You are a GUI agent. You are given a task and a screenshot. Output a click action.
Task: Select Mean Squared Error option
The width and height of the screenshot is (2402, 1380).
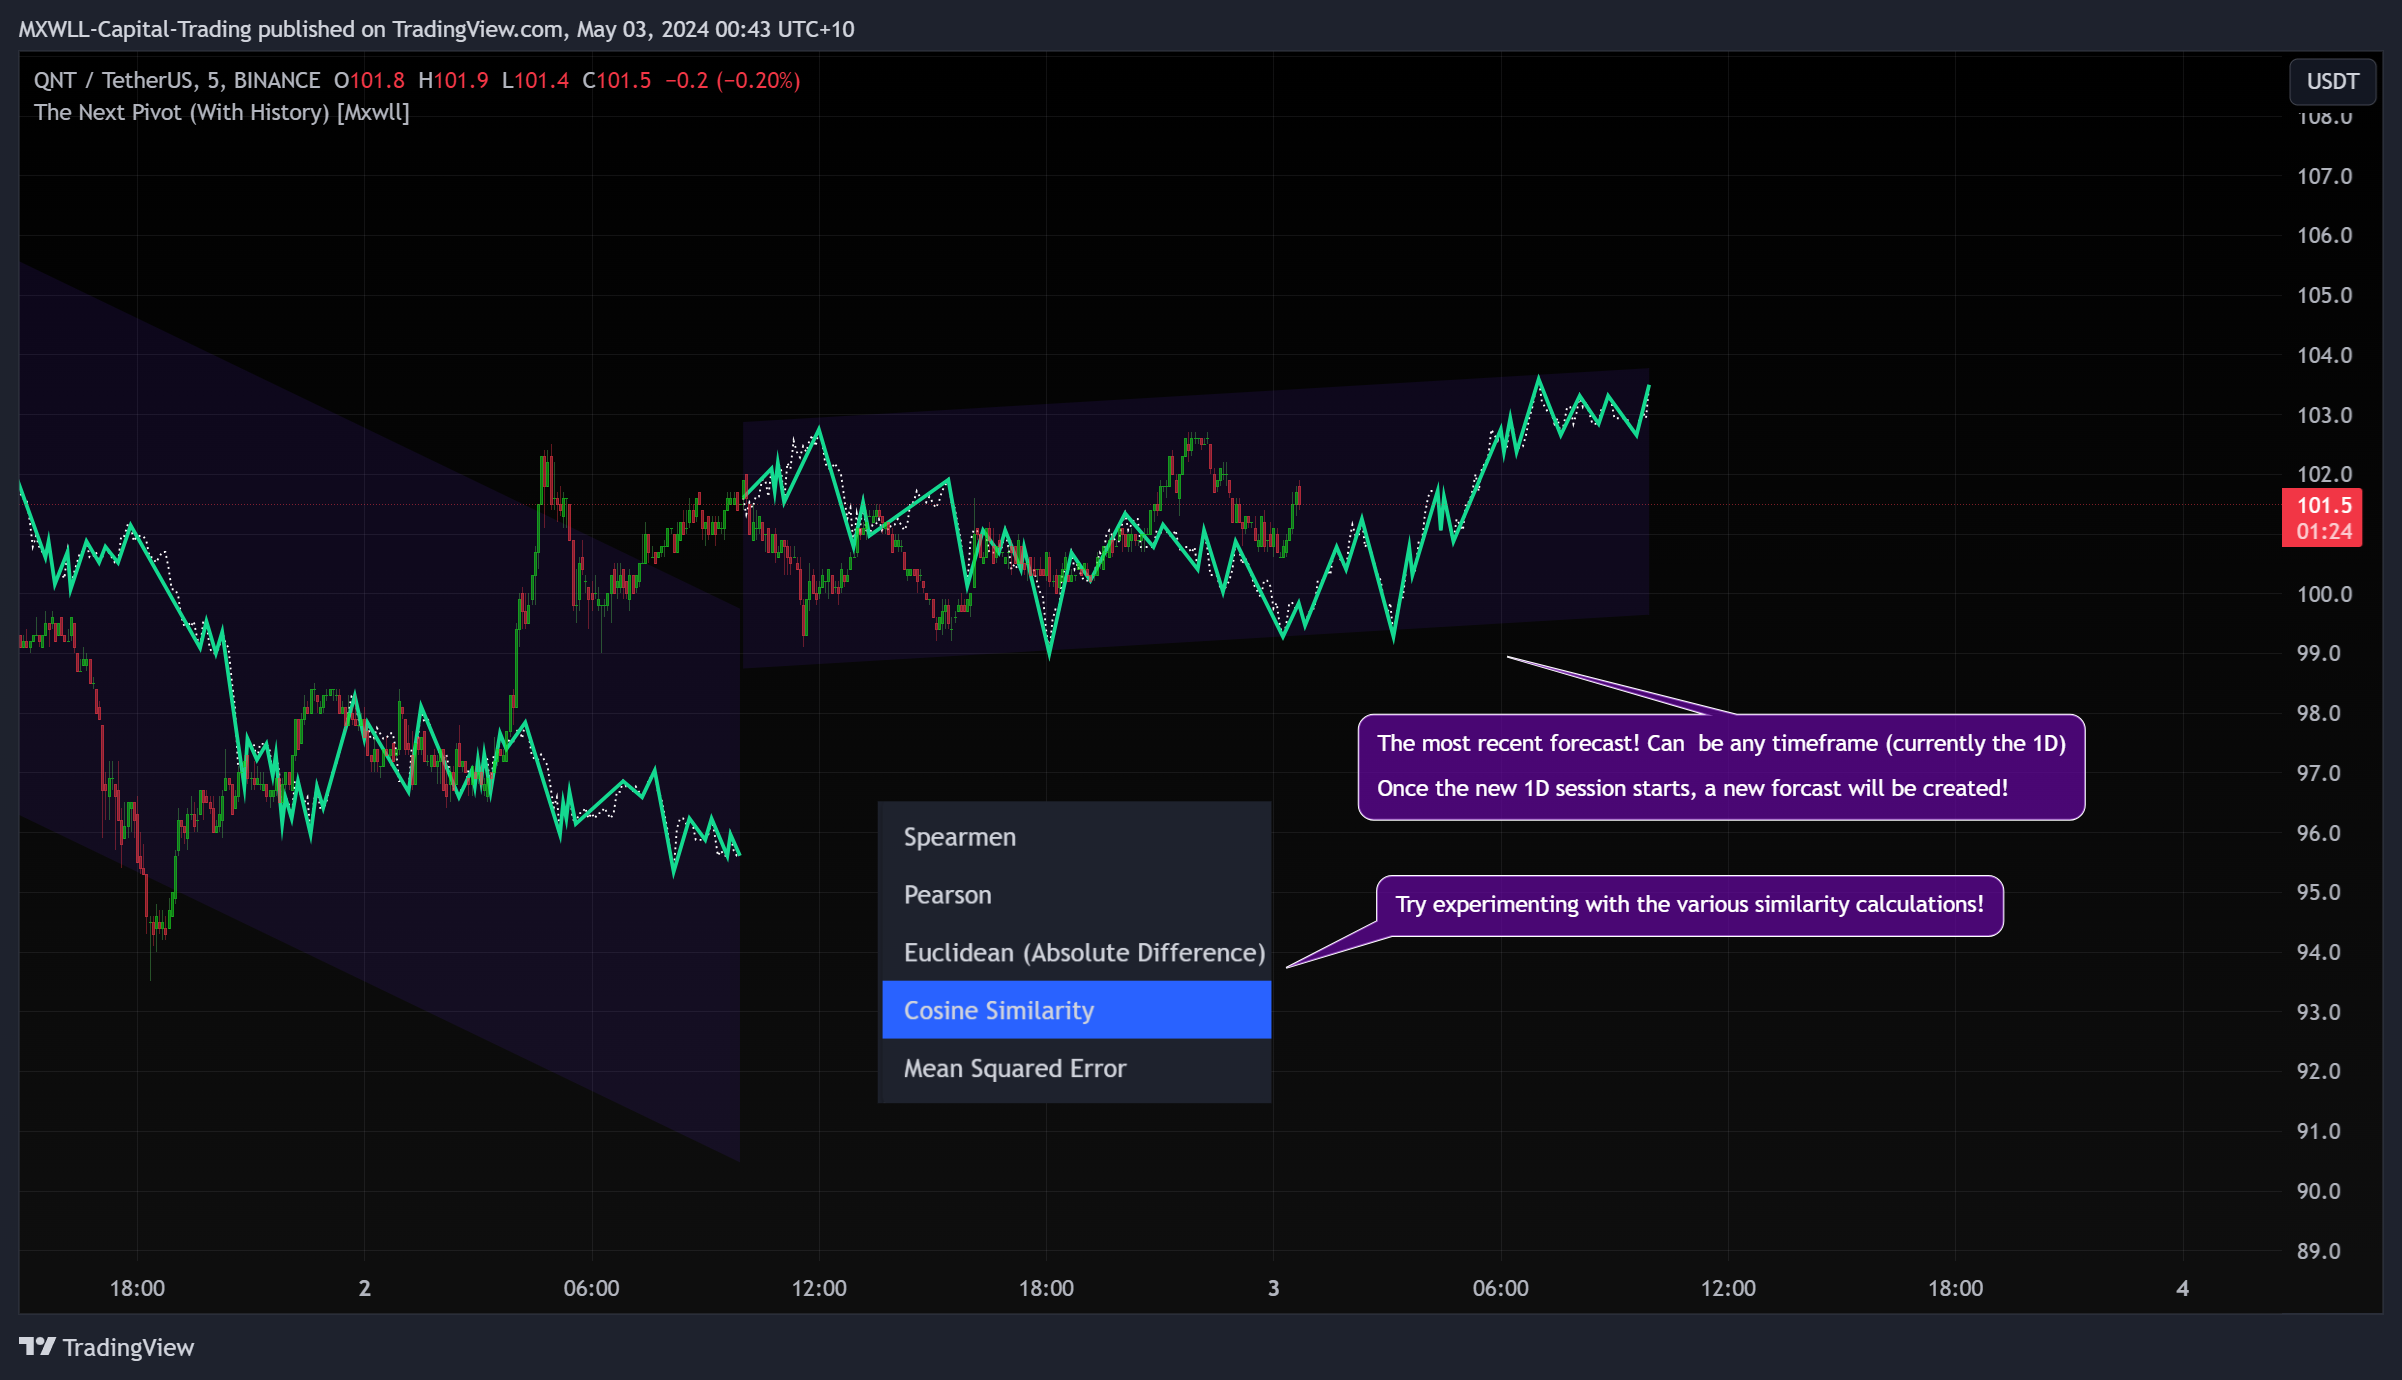(x=1076, y=1068)
